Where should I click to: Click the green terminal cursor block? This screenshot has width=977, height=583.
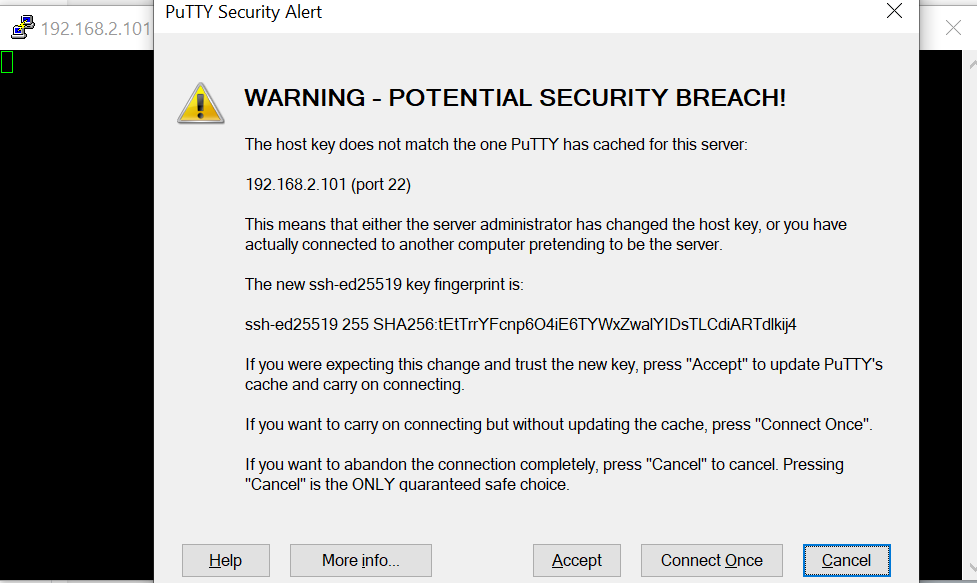tap(7, 62)
